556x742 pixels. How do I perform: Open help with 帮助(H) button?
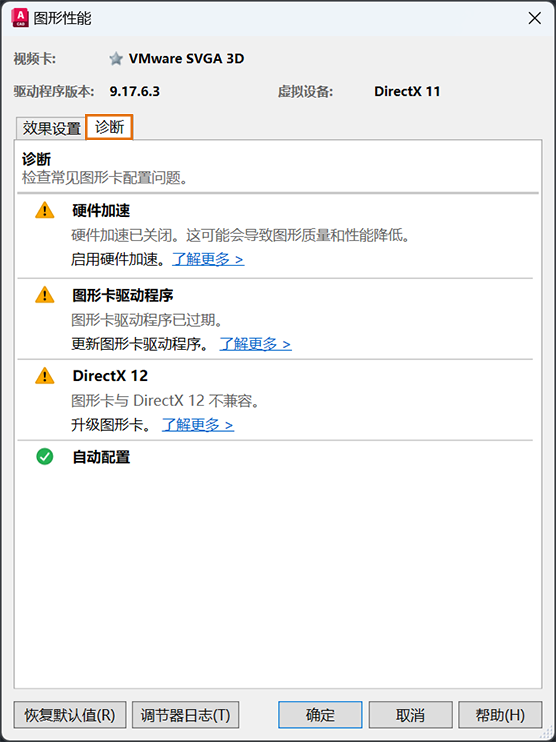click(x=500, y=715)
